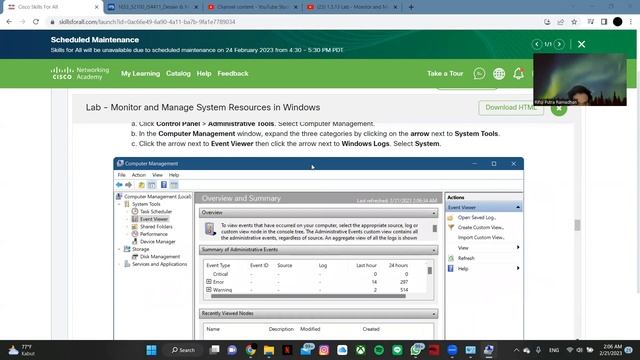Screen dimensions: 640x360
Task: Open Task View on the taskbar
Action: pyautogui.click(x=214, y=350)
